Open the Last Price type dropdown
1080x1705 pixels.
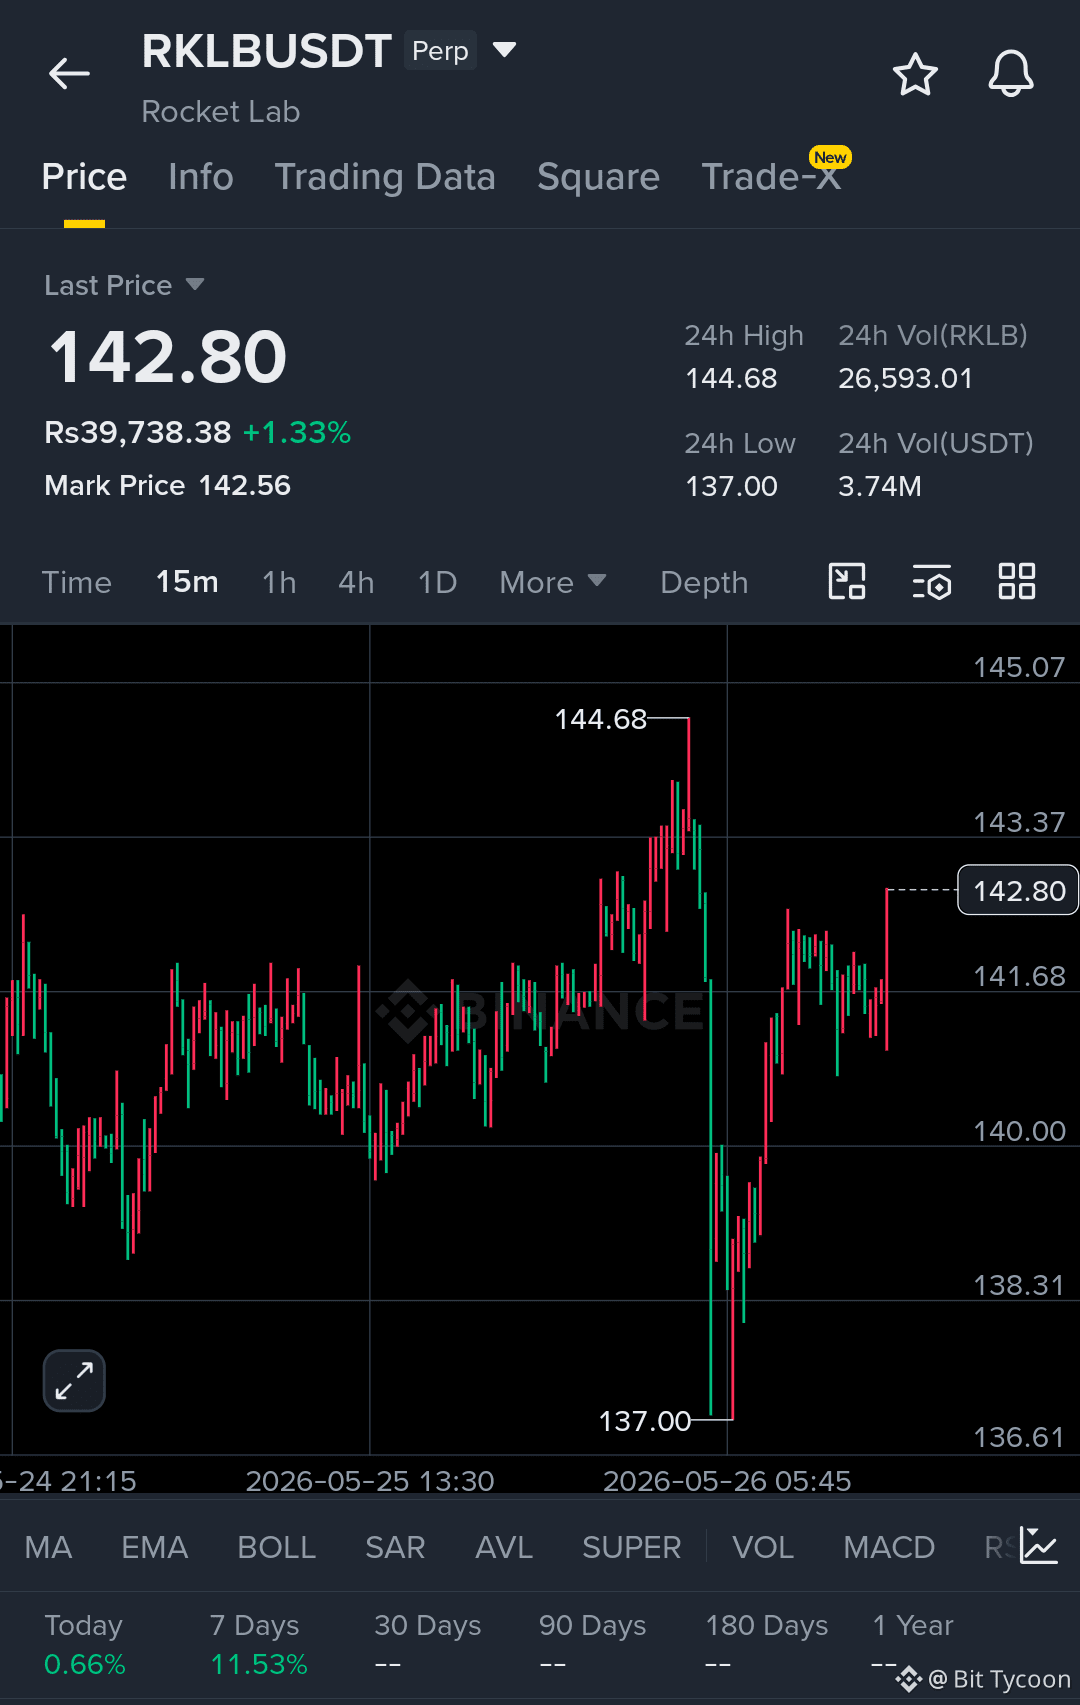tap(124, 285)
